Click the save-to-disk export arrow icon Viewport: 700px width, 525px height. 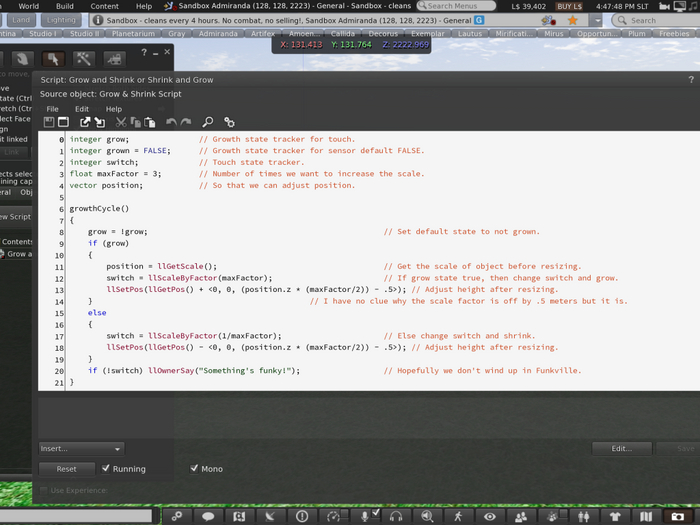coord(84,122)
